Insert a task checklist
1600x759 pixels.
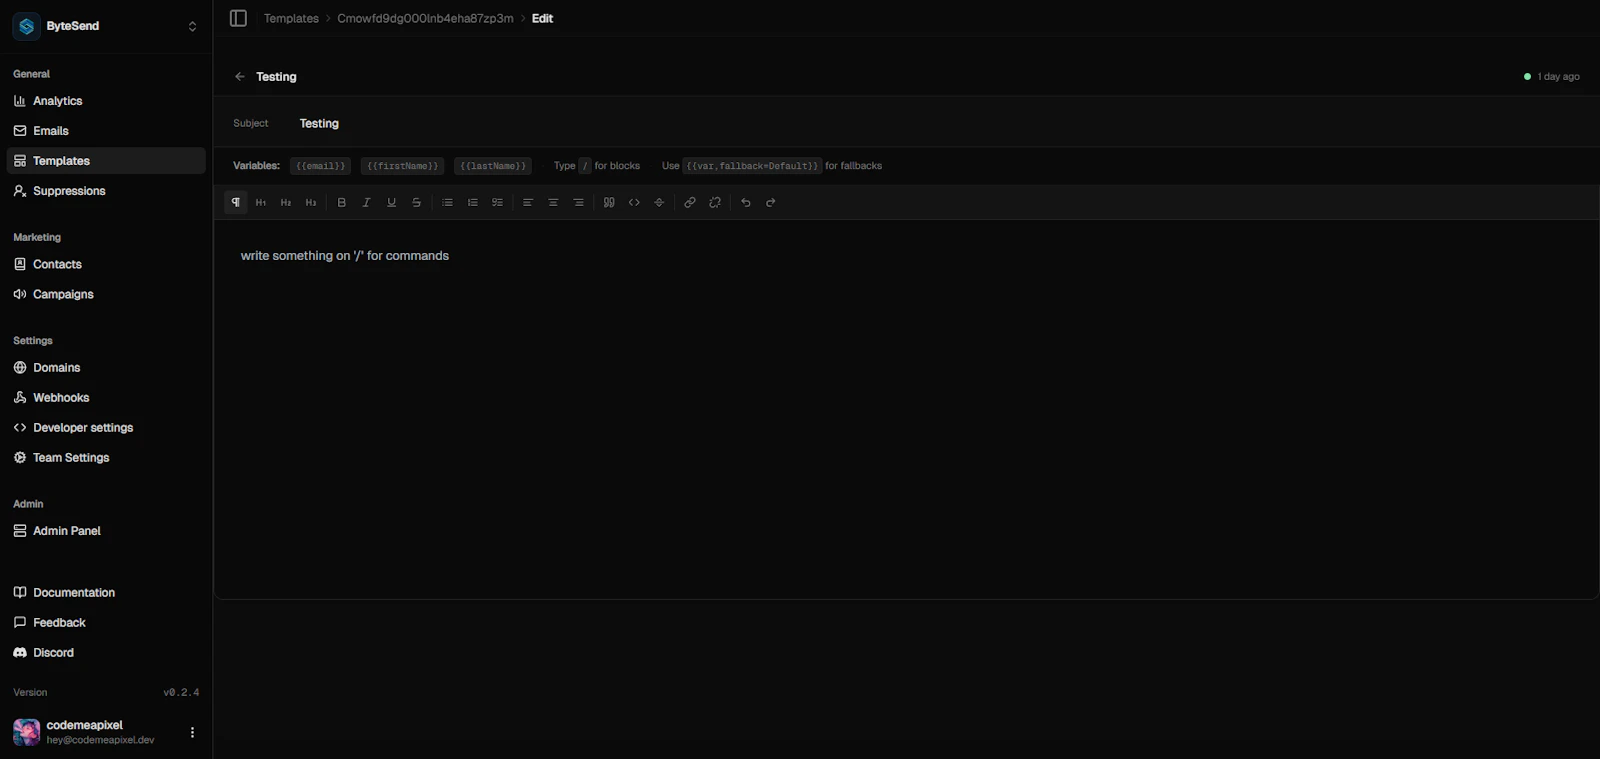[x=498, y=202]
